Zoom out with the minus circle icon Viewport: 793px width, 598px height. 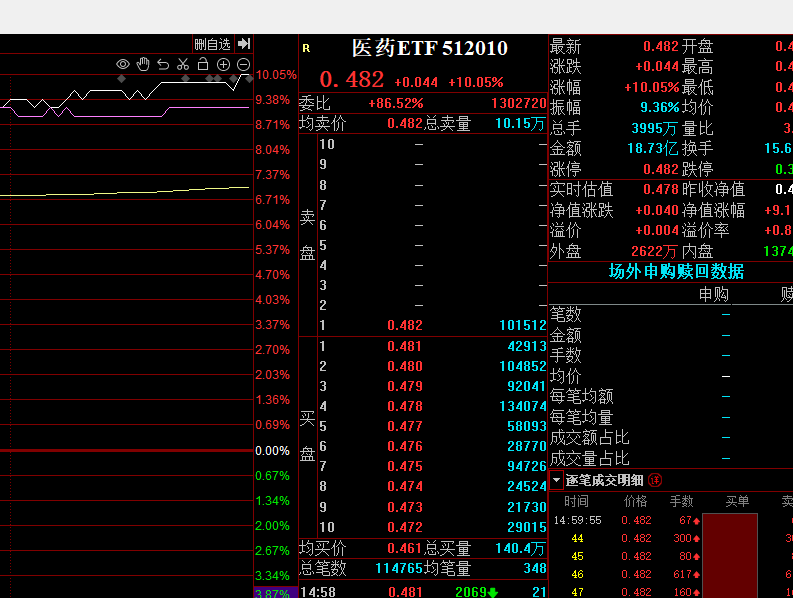pyautogui.click(x=243, y=64)
